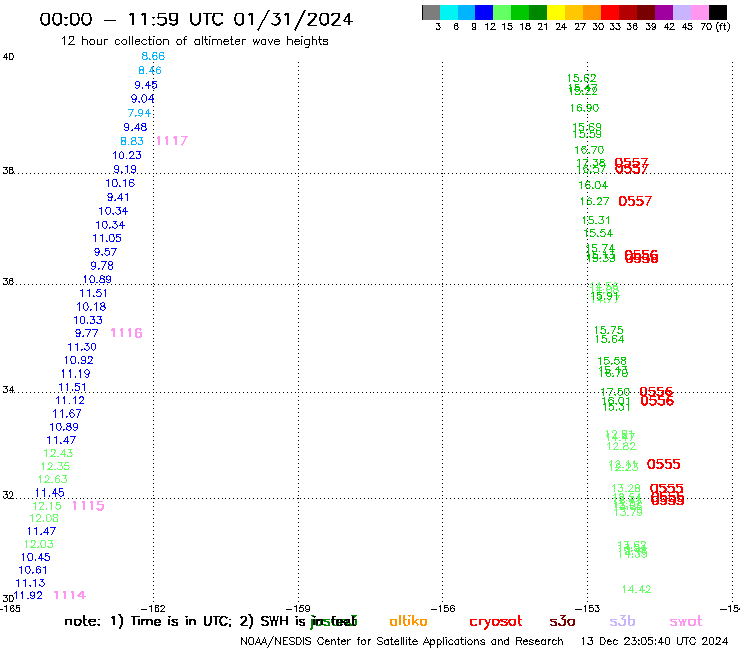The width and height of the screenshot is (740, 650).
Task: Click wave height value 11.30
Action: coord(82,347)
